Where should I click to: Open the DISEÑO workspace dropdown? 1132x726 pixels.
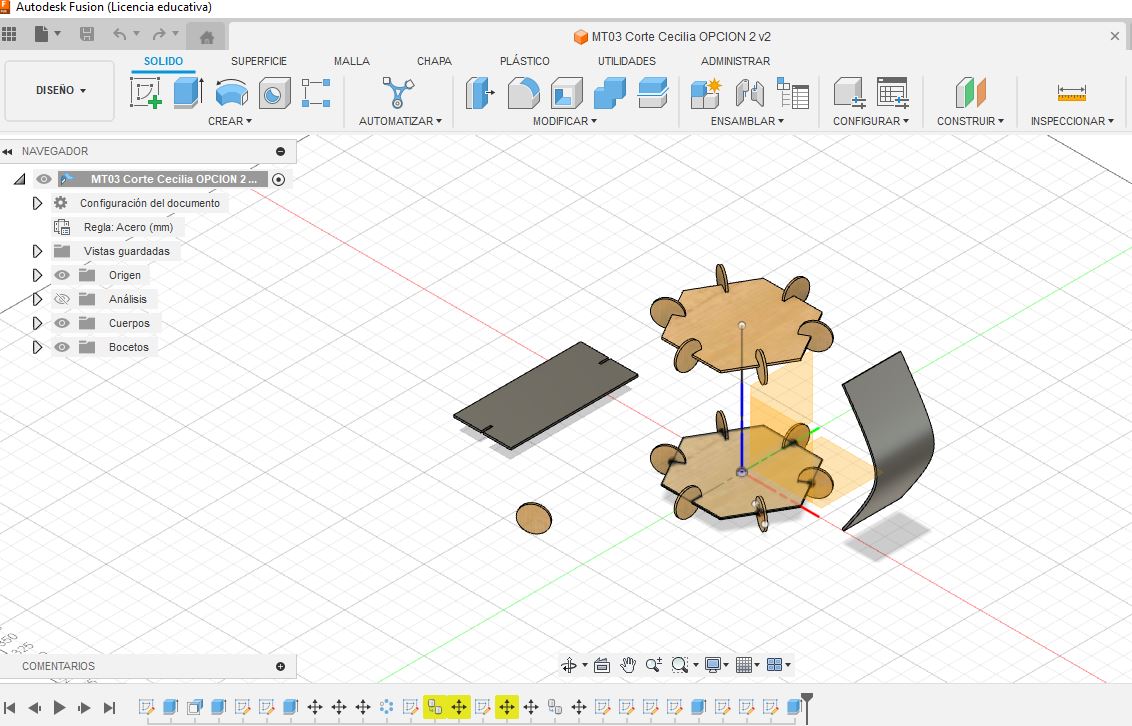click(60, 91)
